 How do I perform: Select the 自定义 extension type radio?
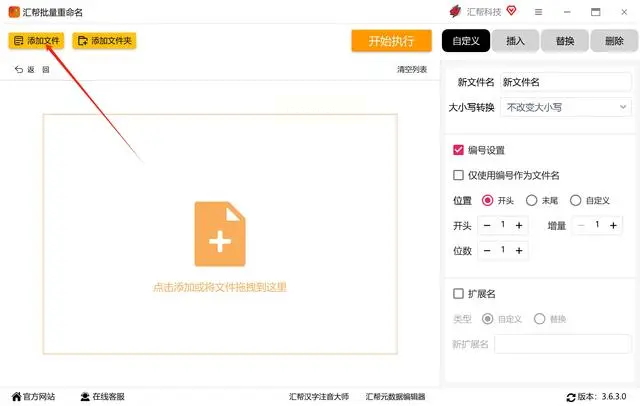point(487,319)
